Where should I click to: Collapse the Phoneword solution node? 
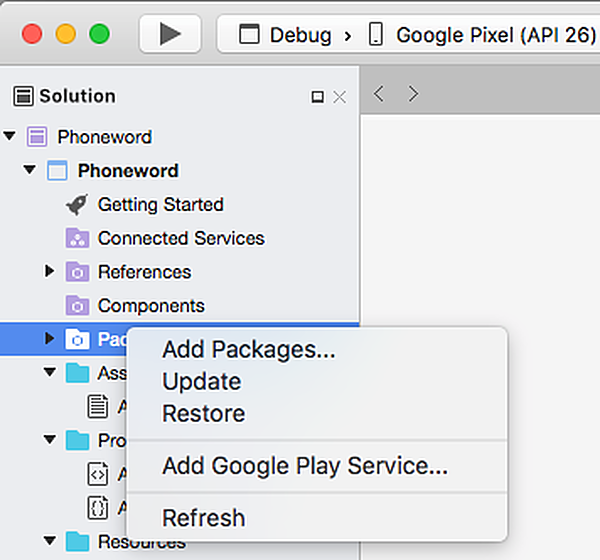[x=10, y=136]
